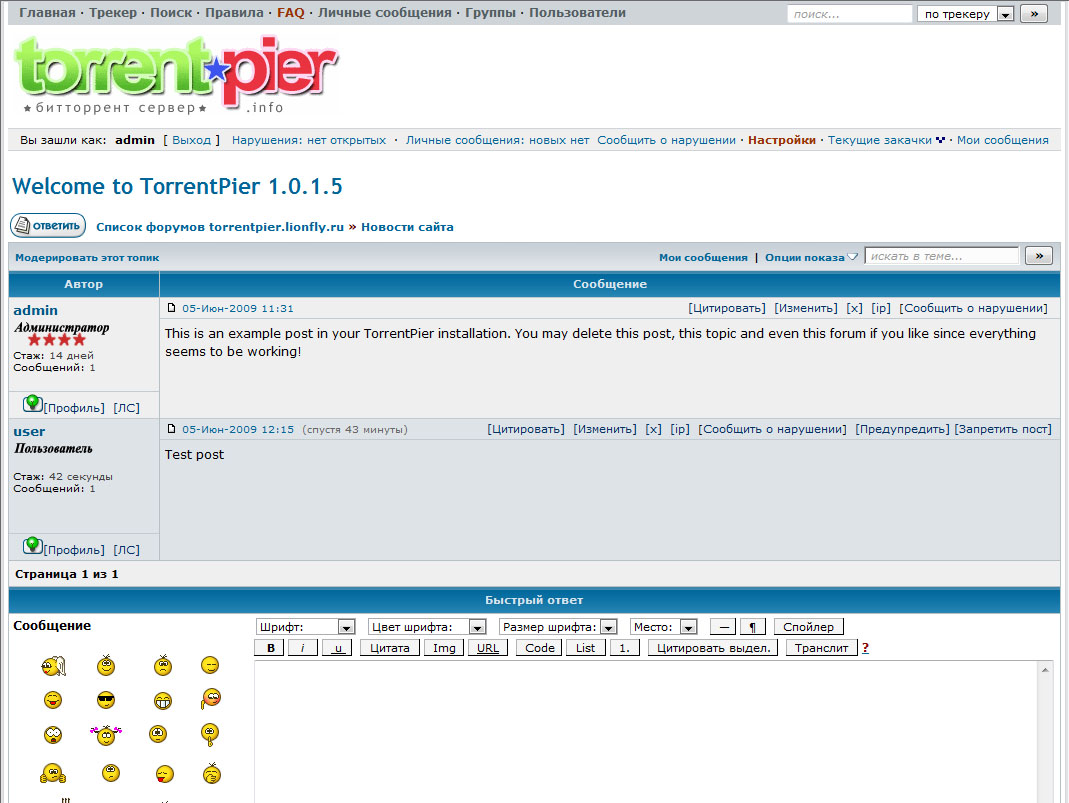Viewport: 1069px width, 803px height.
Task: Toggle bold formatting button B
Action: pos(269,648)
